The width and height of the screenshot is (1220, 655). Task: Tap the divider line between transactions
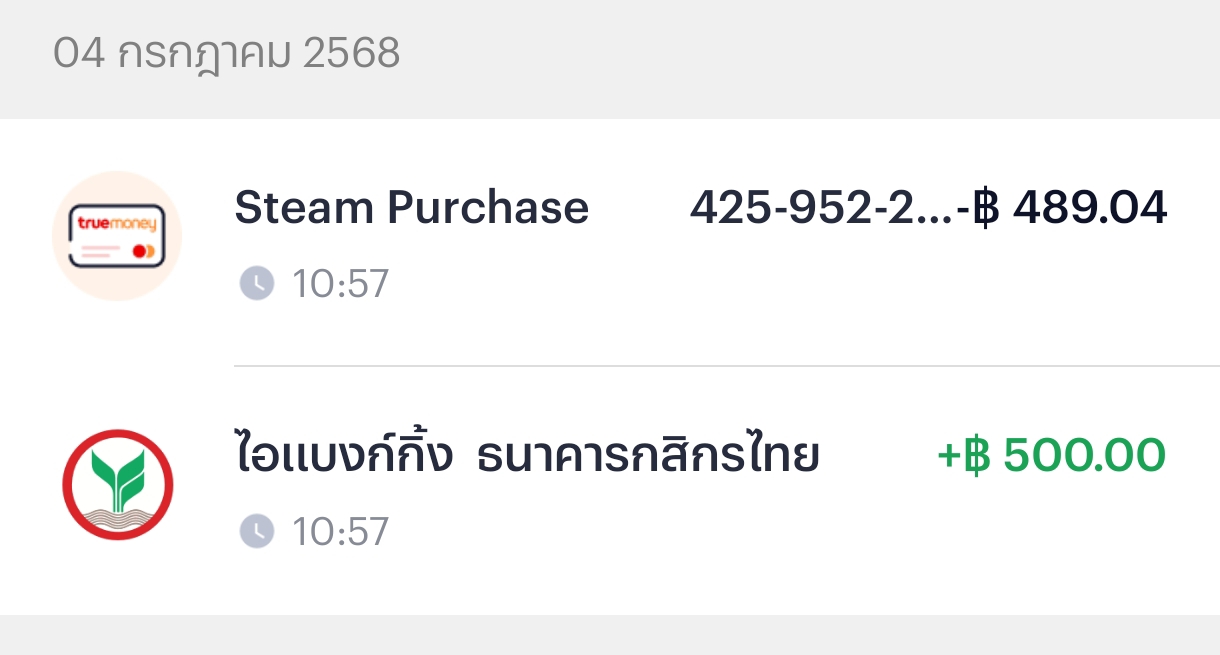(x=727, y=366)
